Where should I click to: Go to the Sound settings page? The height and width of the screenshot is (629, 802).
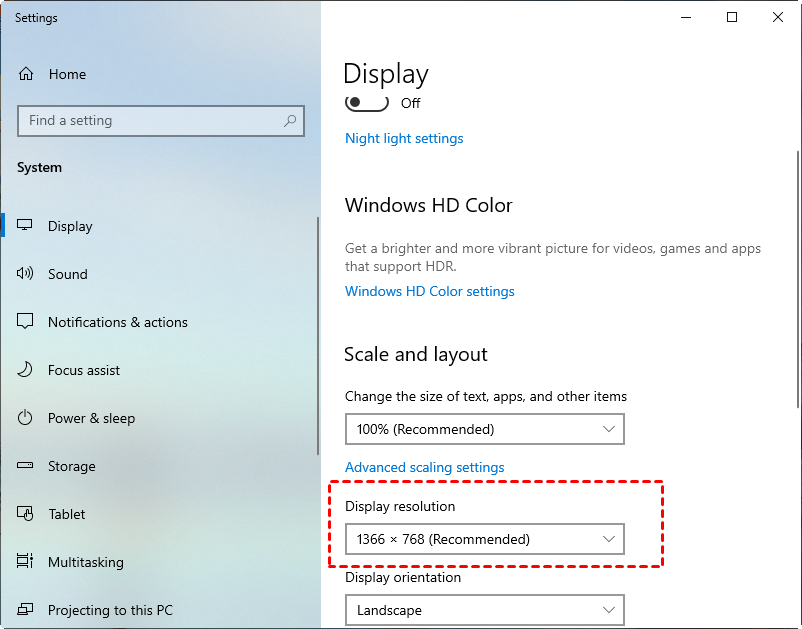click(159, 274)
